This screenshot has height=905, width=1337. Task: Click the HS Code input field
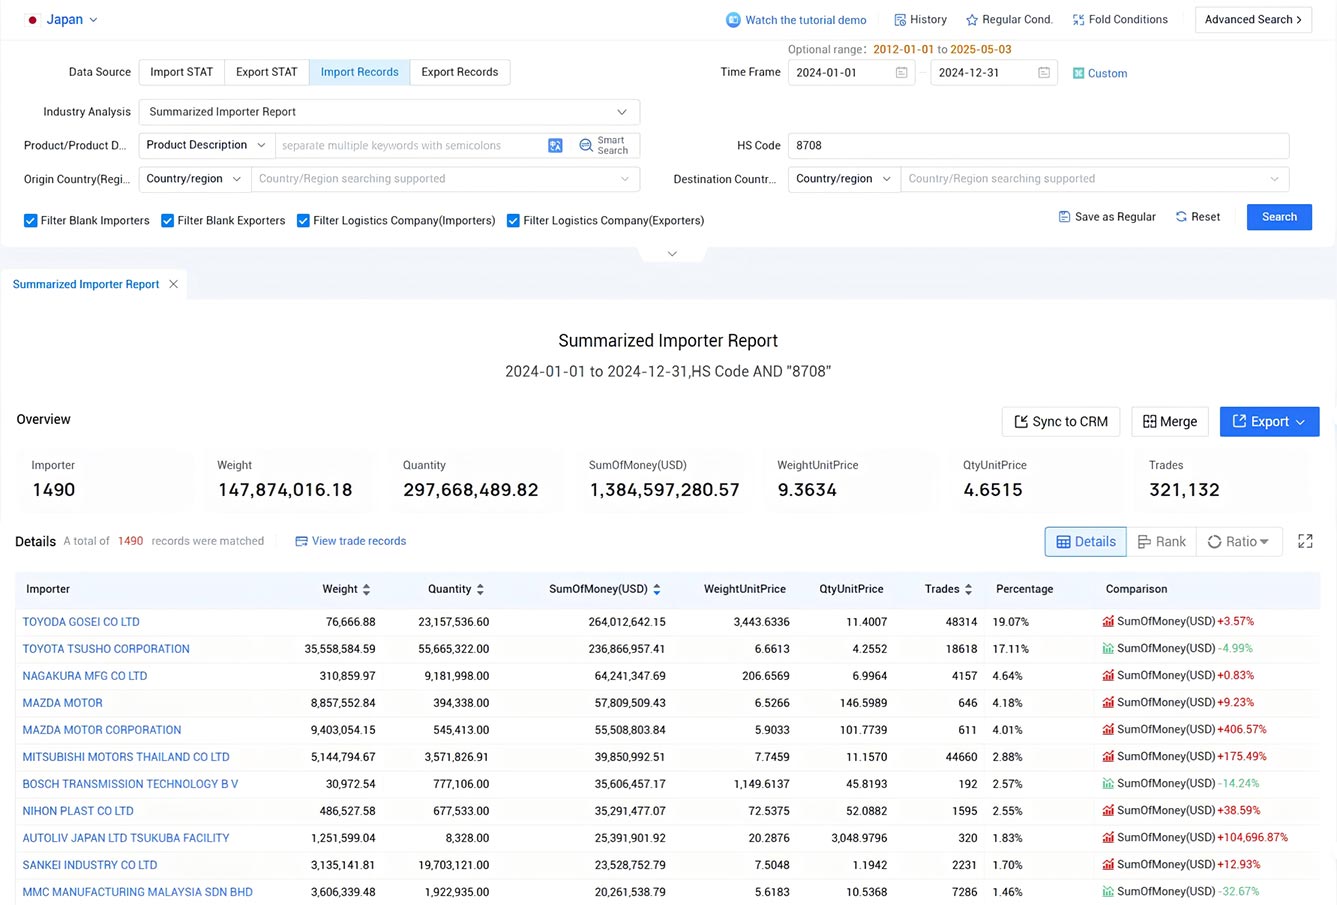point(1038,146)
